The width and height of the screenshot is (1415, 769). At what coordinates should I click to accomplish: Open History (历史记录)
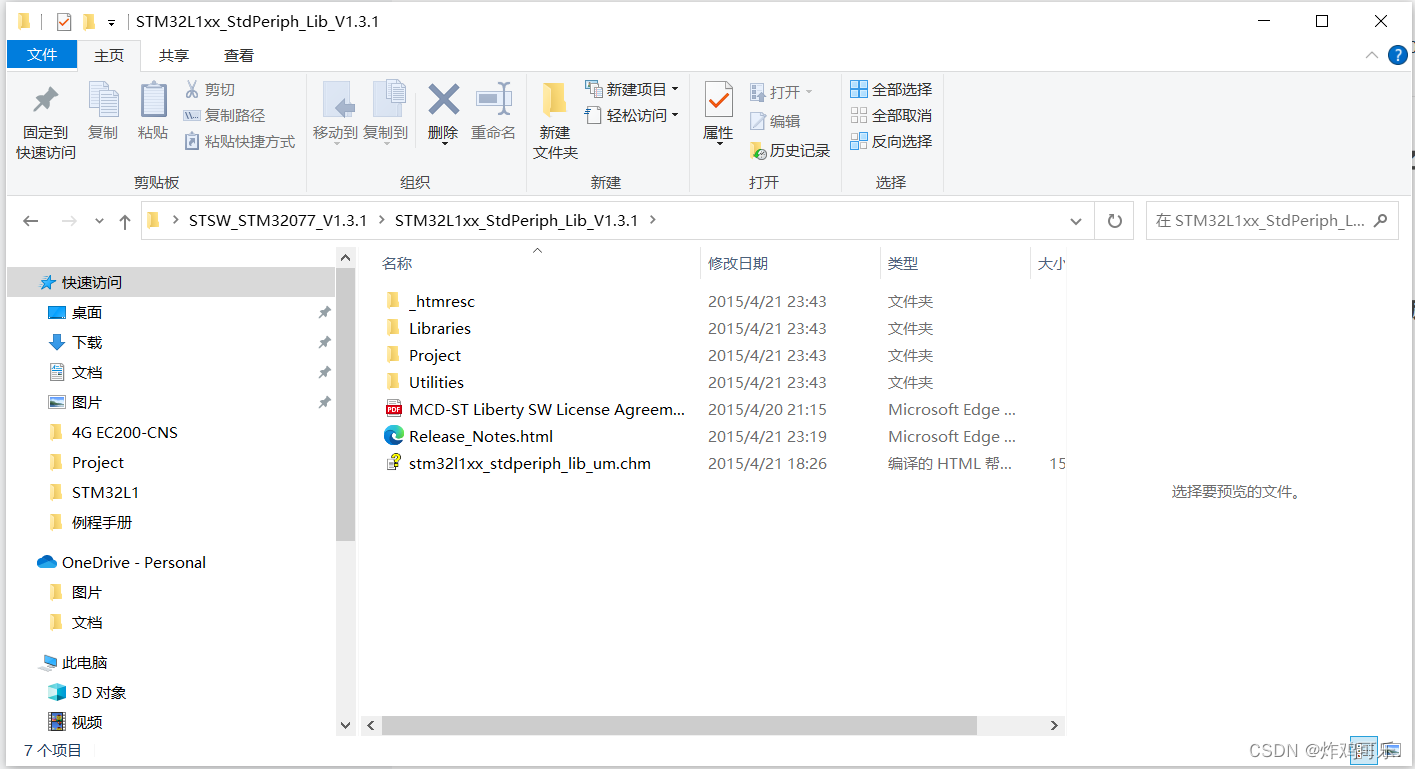790,151
